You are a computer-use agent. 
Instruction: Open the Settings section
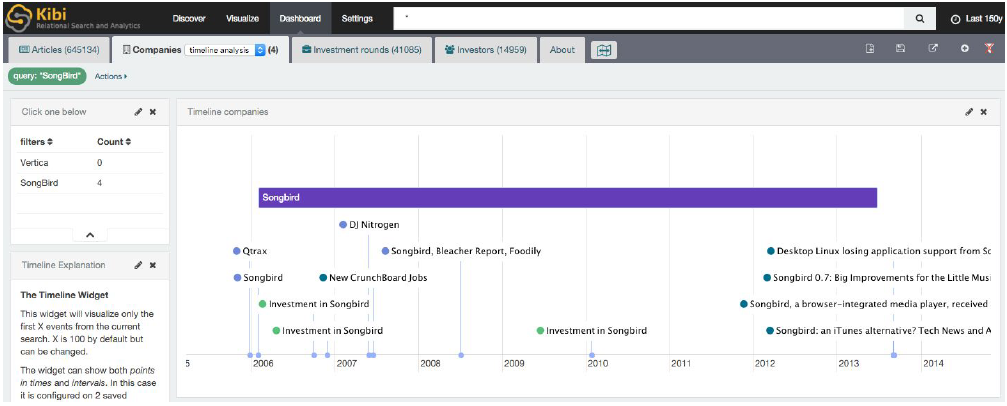pyautogui.click(x=357, y=19)
